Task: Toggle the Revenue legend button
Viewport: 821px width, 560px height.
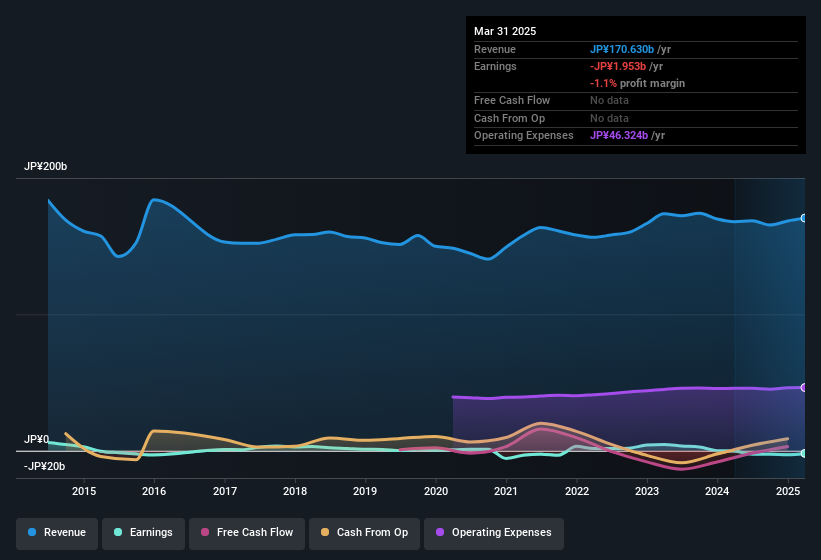Action: [57, 533]
